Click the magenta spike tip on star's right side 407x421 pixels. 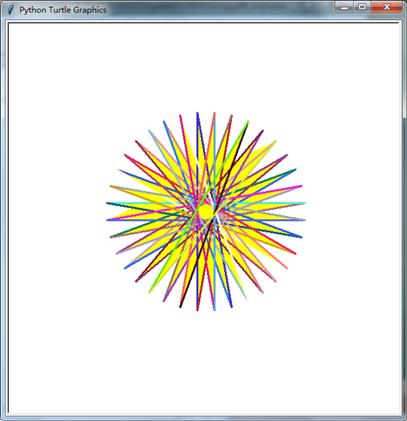(x=301, y=186)
